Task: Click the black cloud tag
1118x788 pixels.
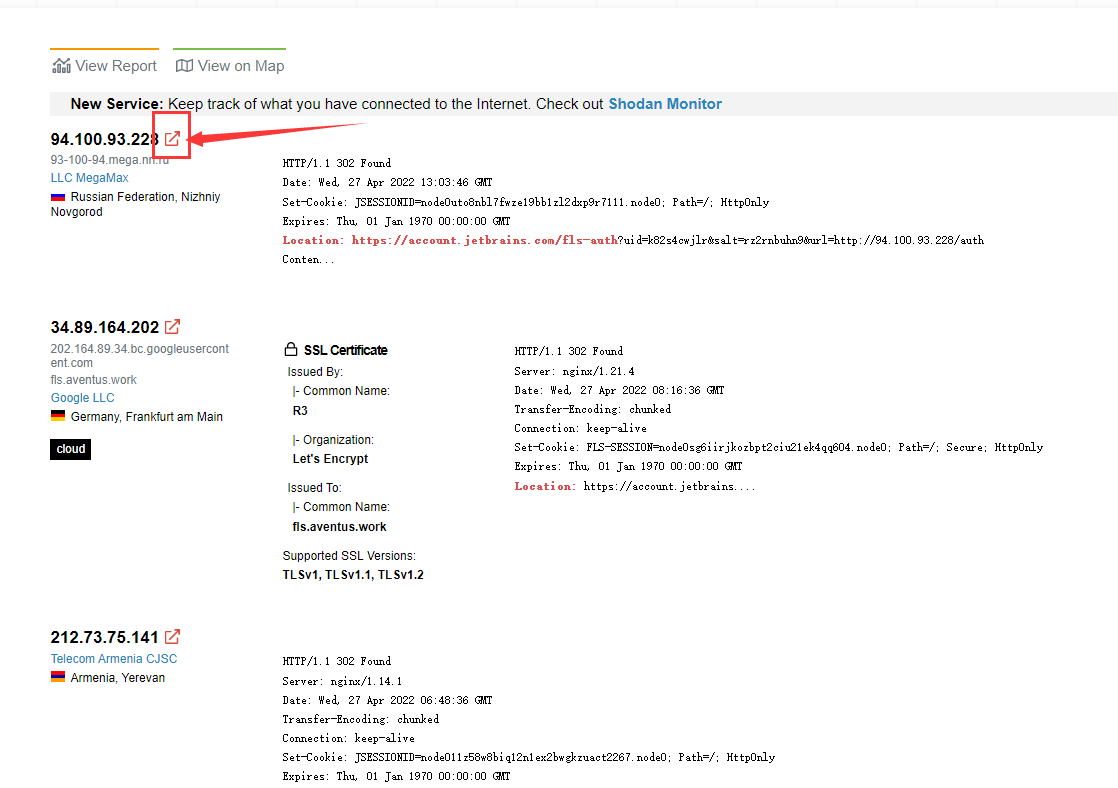Action: coord(71,449)
